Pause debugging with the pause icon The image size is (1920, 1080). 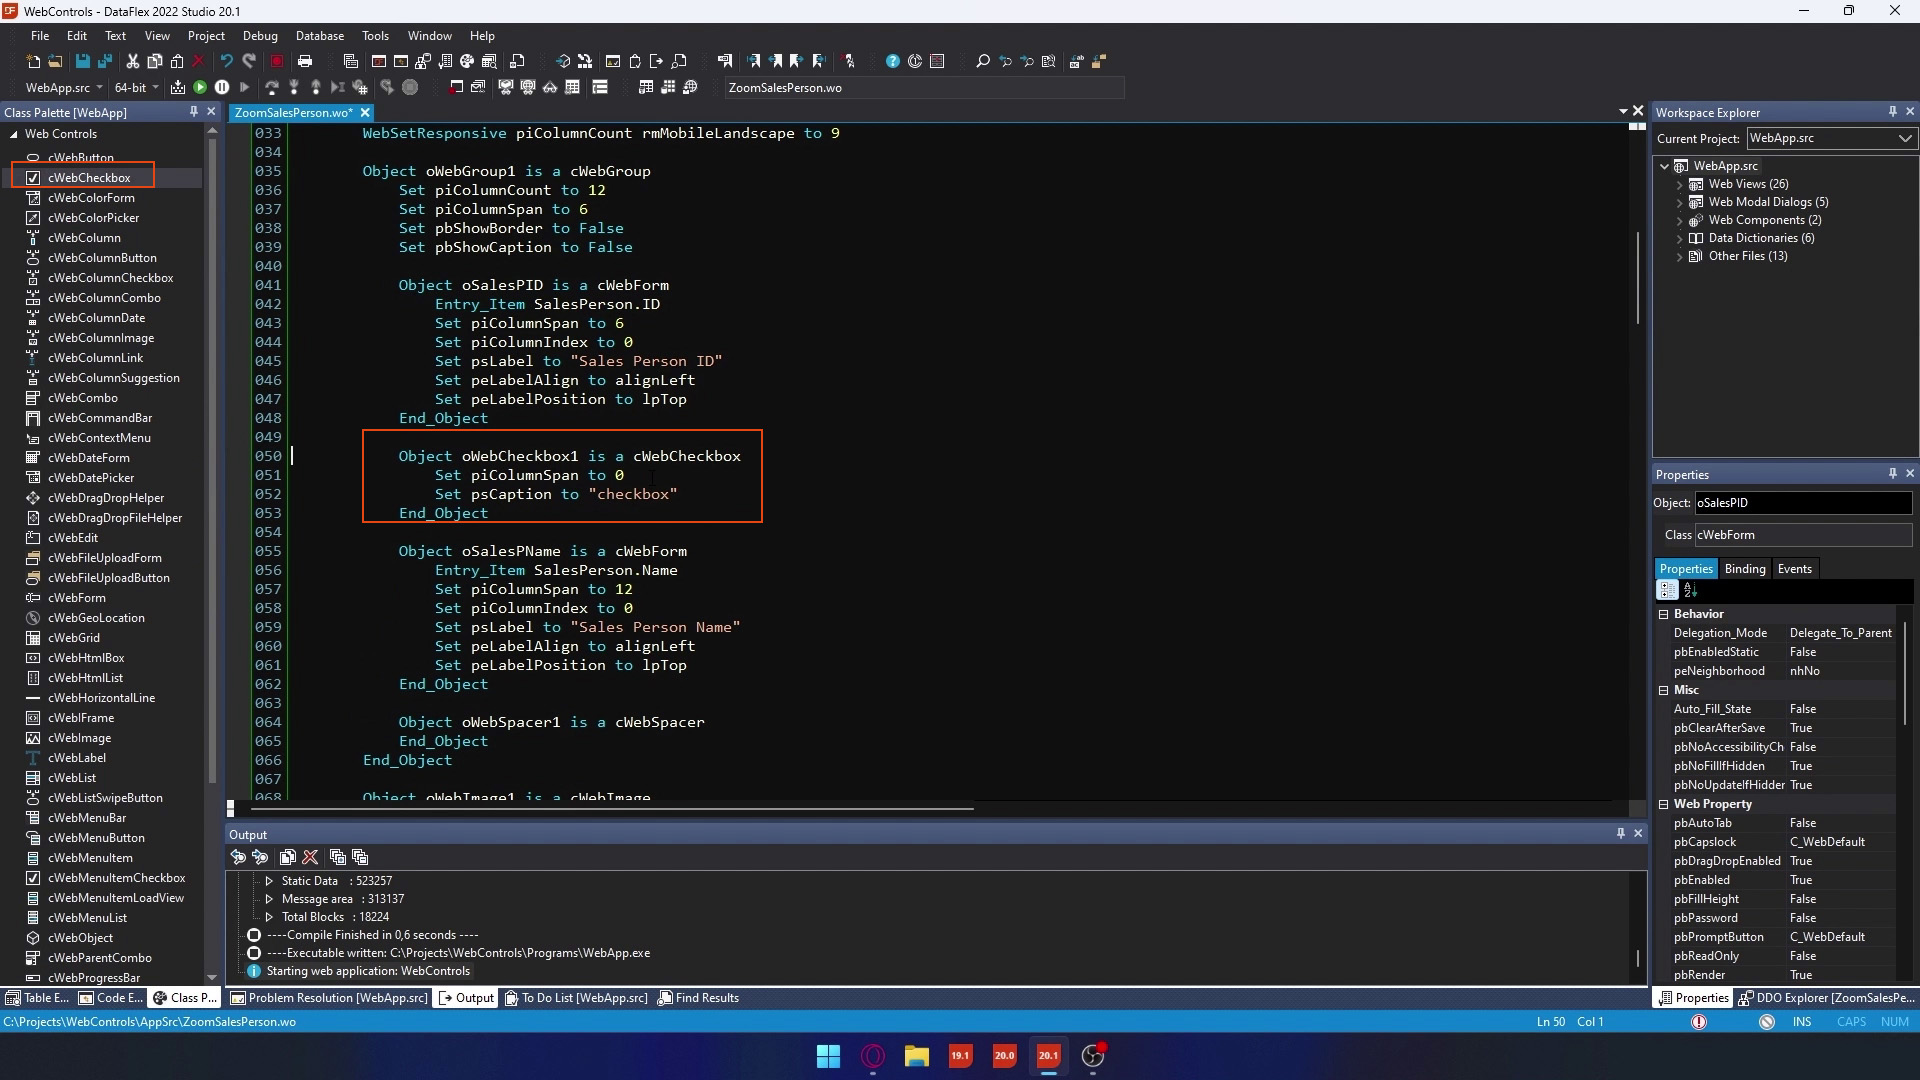pyautogui.click(x=222, y=87)
